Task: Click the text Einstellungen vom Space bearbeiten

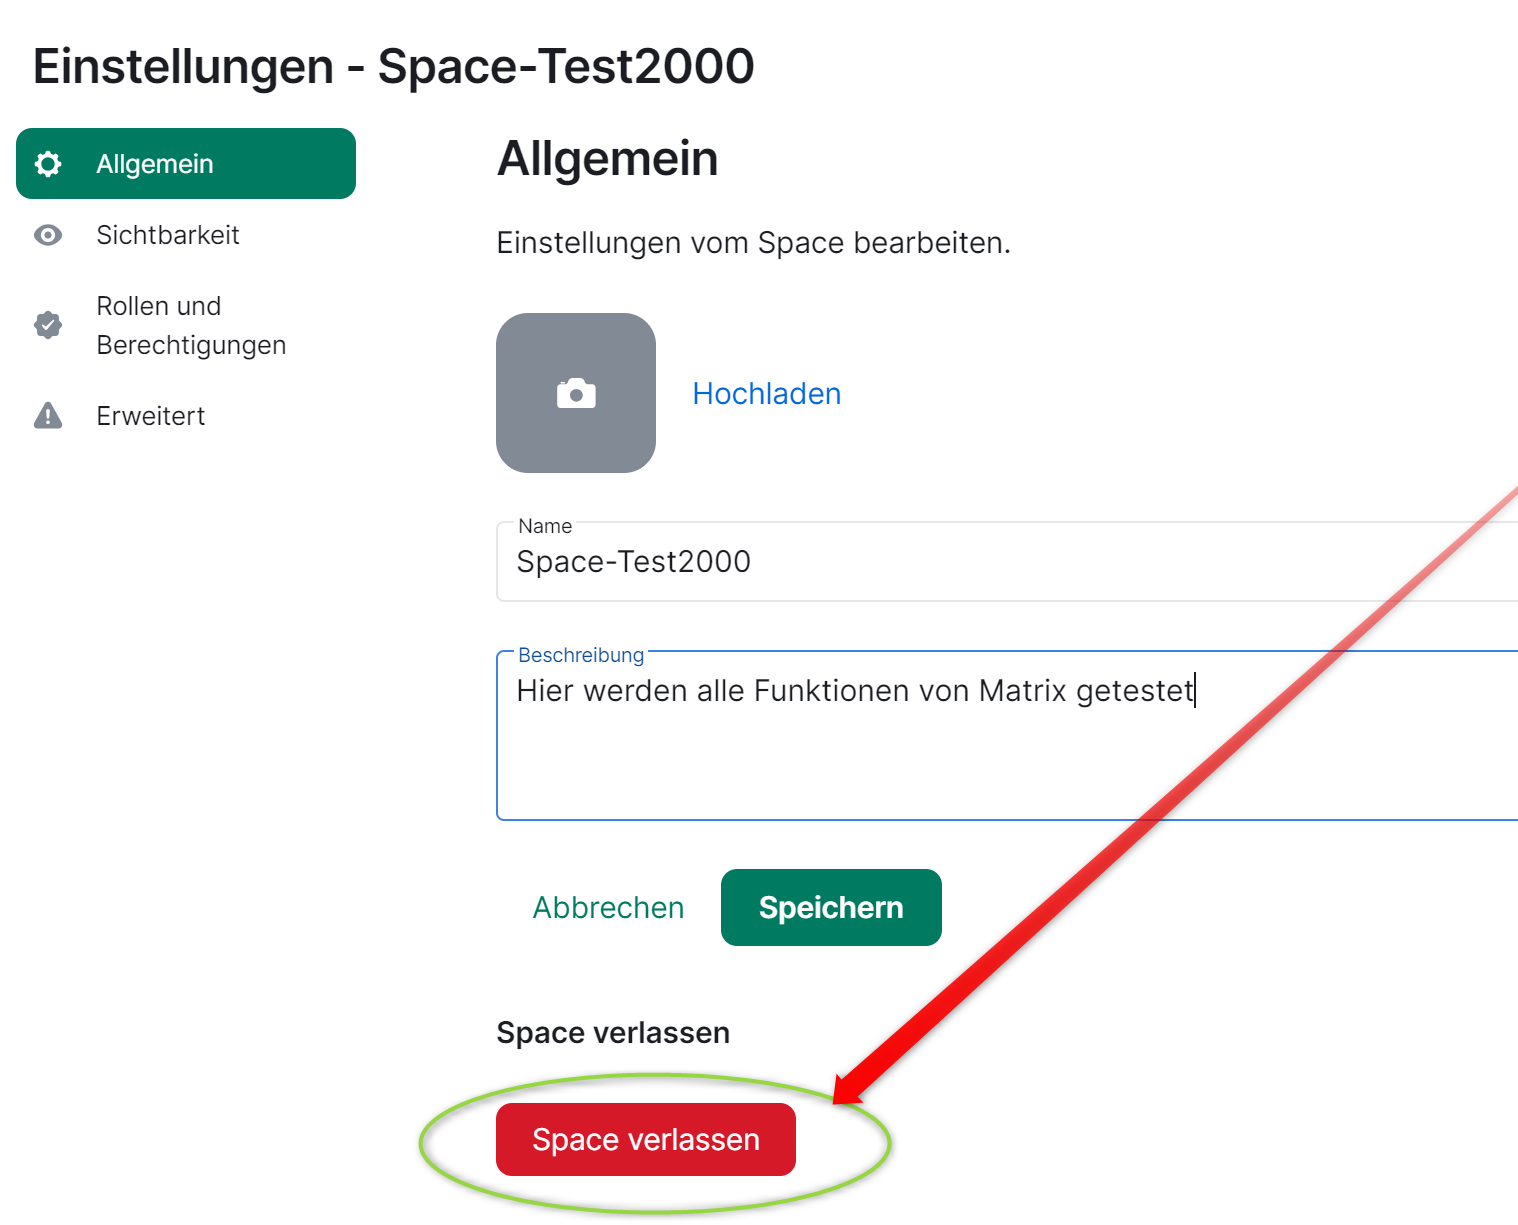Action: (x=753, y=243)
